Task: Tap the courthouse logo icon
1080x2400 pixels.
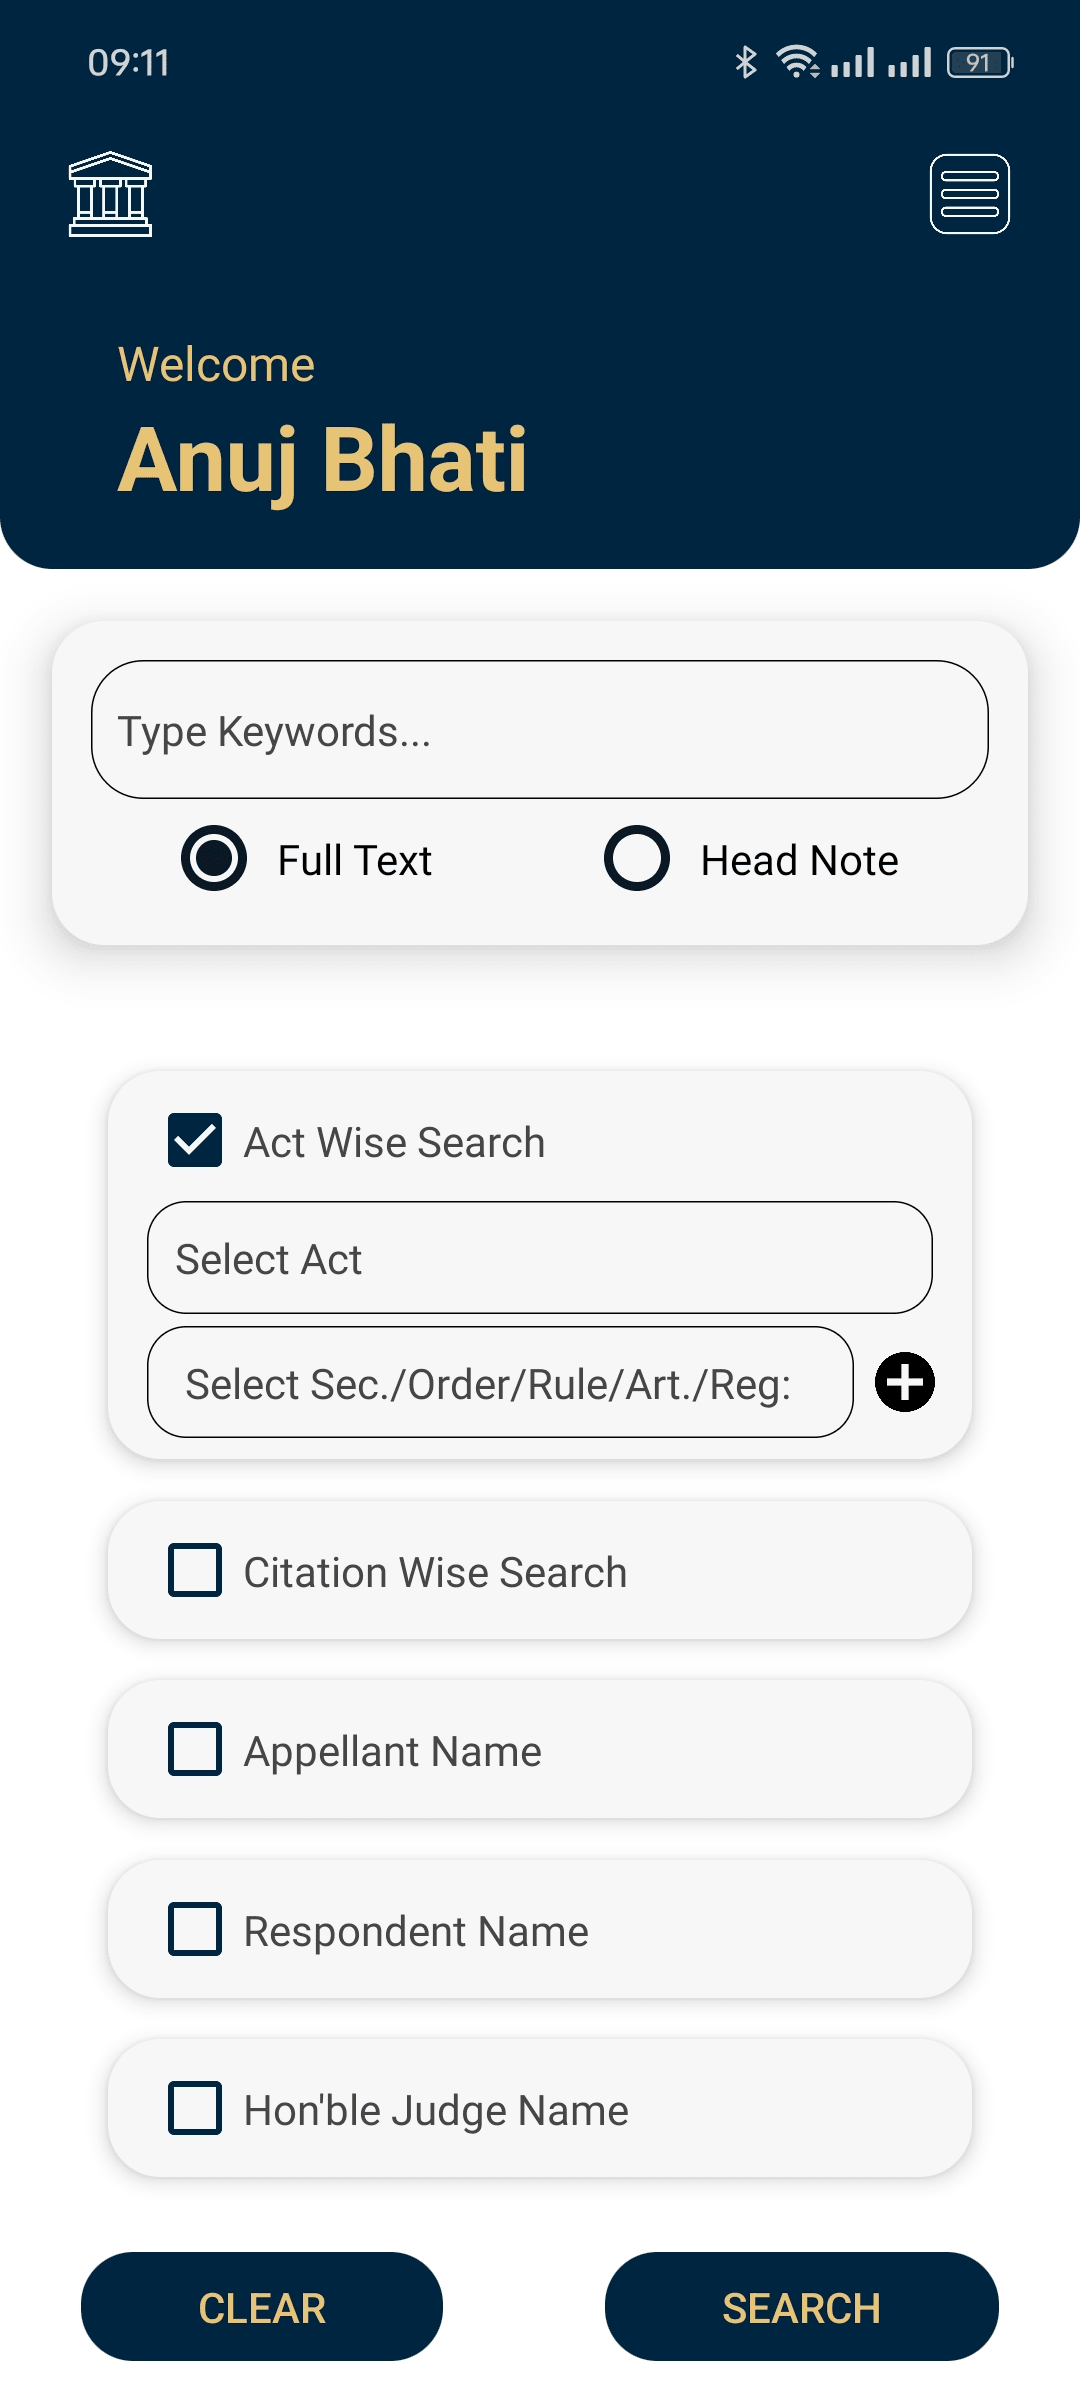Action: (110, 194)
